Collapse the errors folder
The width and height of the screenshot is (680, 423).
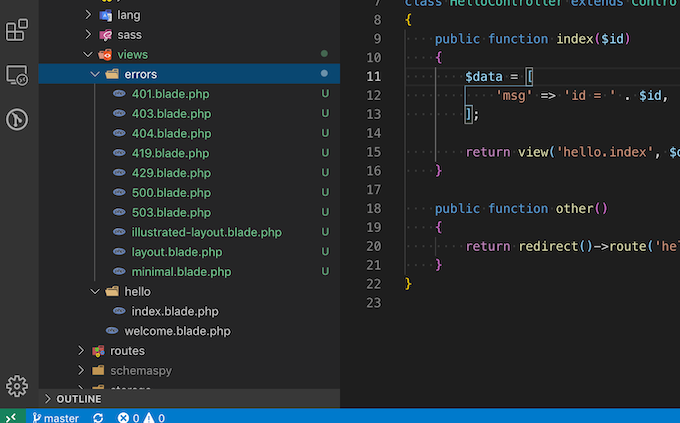(x=95, y=74)
